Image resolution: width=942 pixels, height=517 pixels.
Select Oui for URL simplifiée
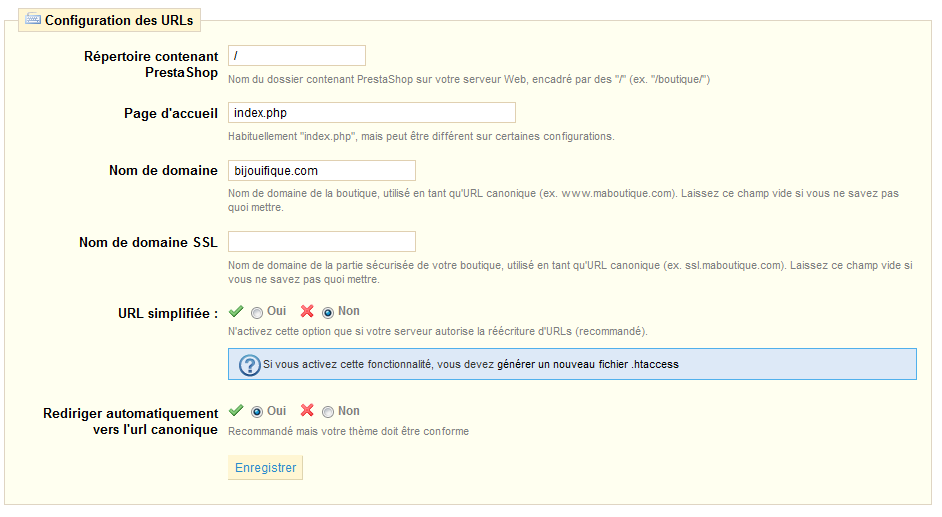click(x=257, y=313)
